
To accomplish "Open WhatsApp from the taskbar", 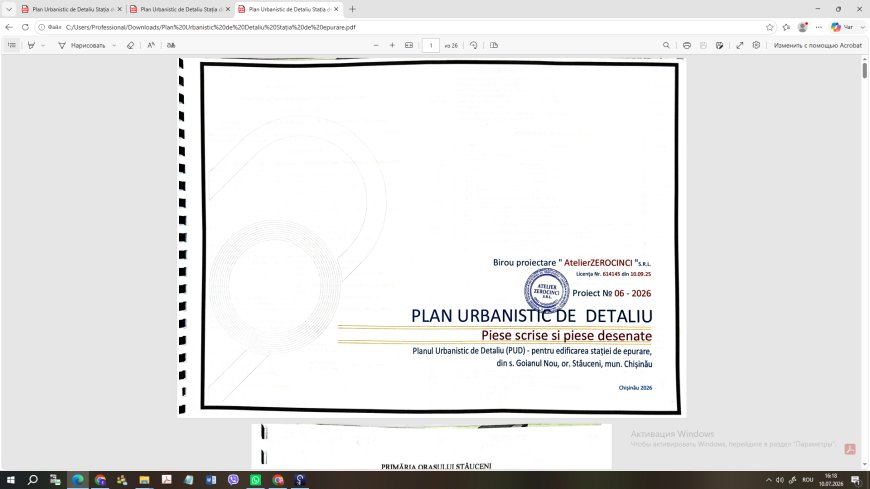I will (x=255, y=480).
